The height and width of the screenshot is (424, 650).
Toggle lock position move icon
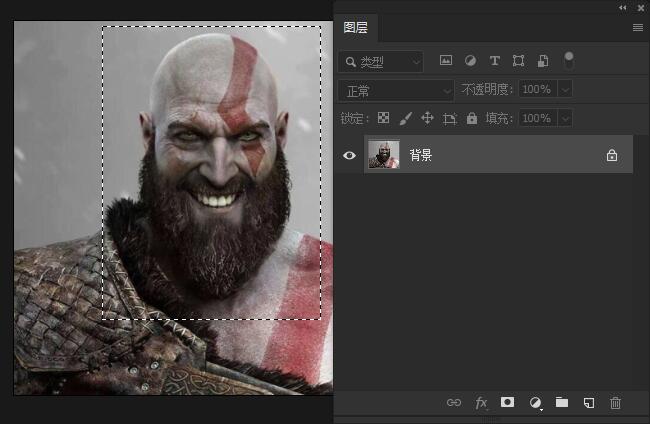(427, 118)
